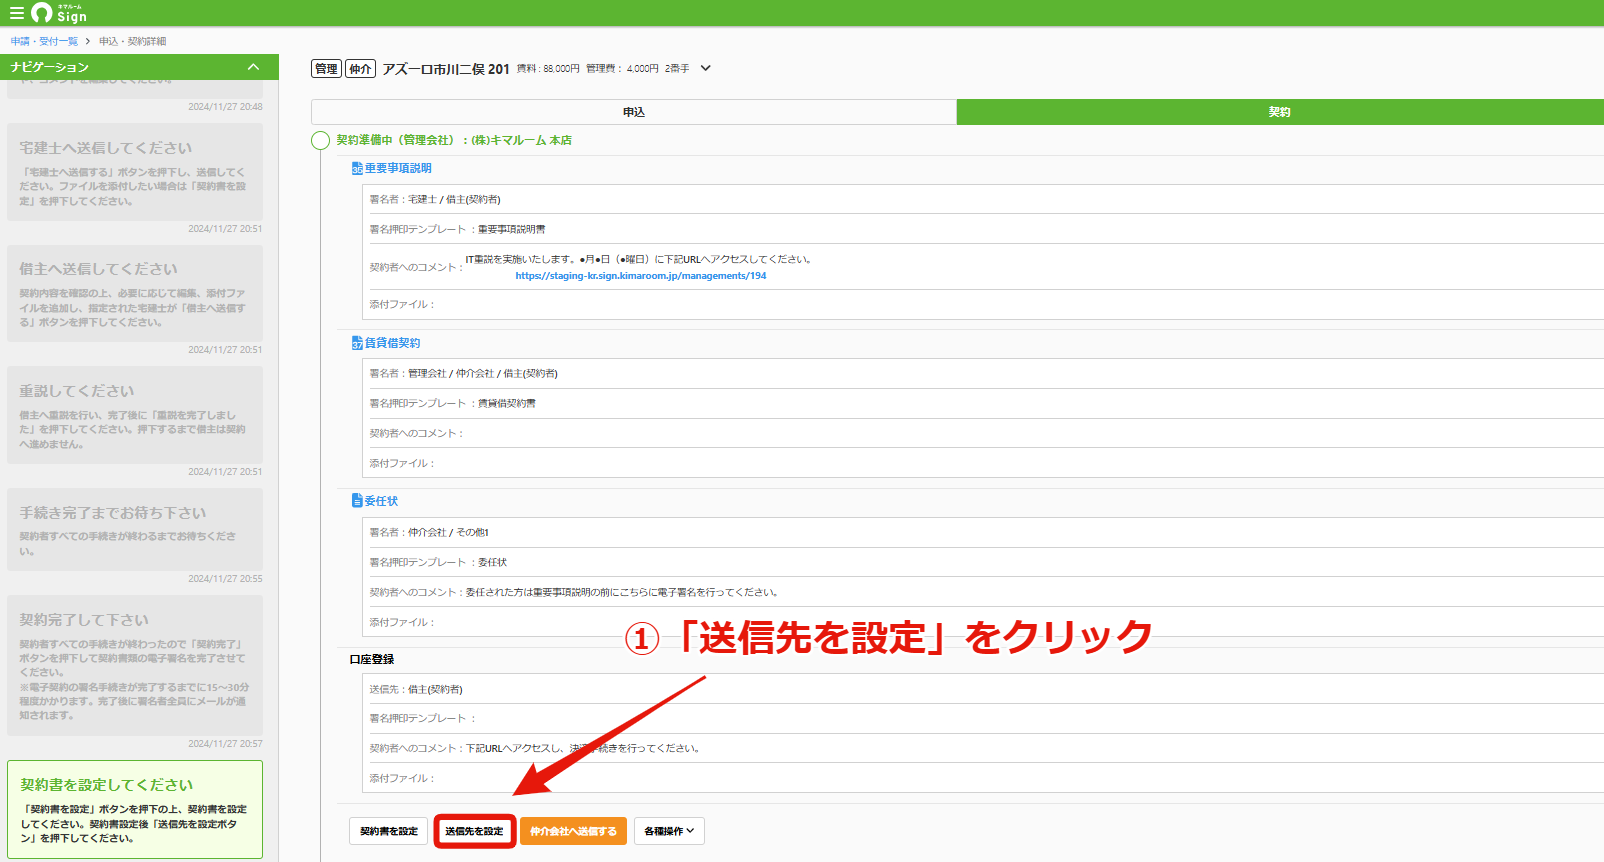Click the 重要事項説明 document icon
This screenshot has height=862, width=1604.
click(x=357, y=169)
